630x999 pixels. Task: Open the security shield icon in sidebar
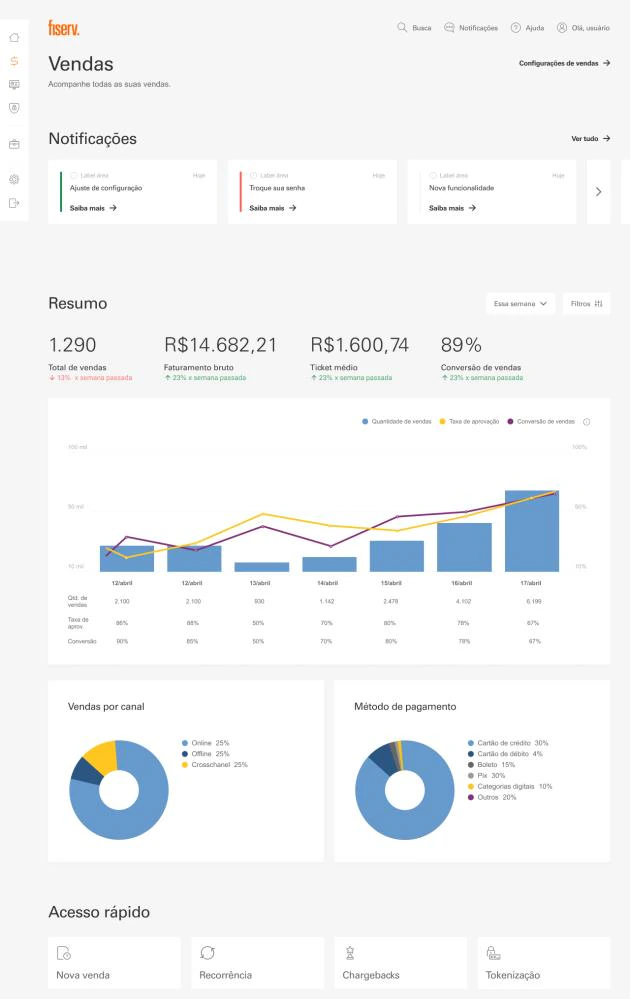pos(14,108)
